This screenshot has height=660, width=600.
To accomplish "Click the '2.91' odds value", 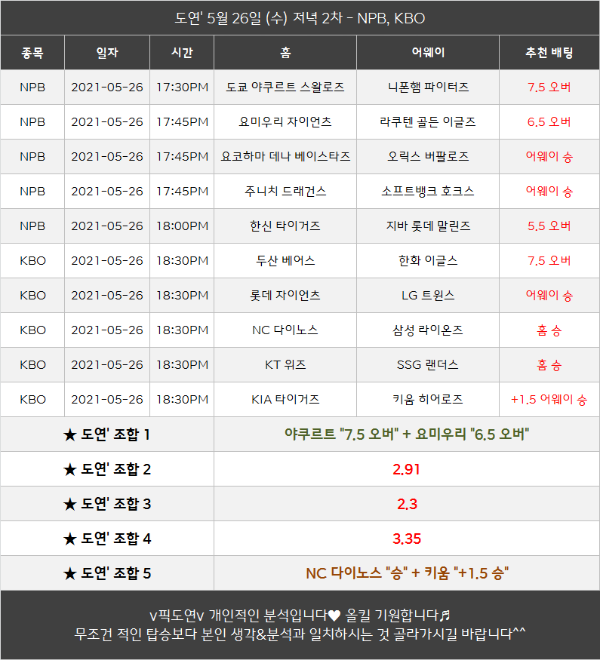I will pyautogui.click(x=407, y=469).
